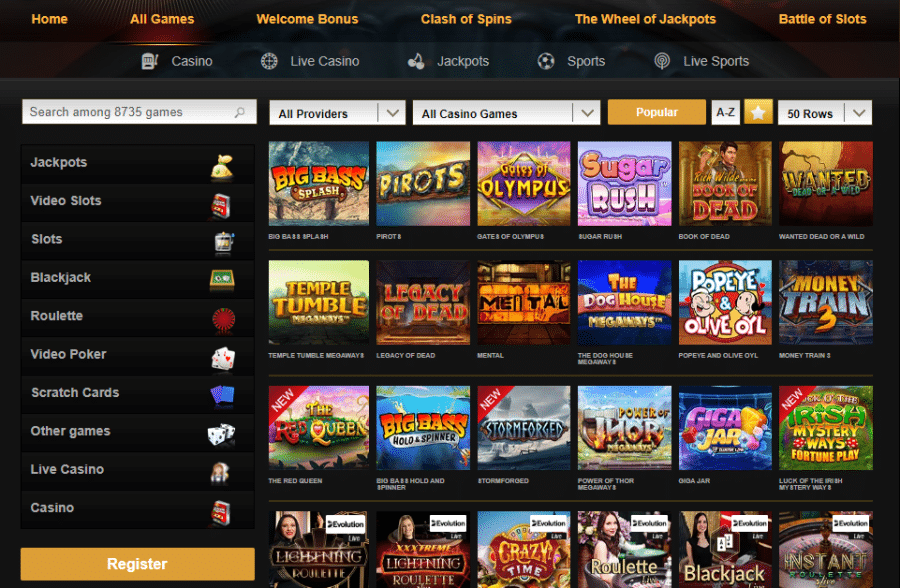The height and width of the screenshot is (588, 900).
Task: Sort games by Popular
Action: pyautogui.click(x=657, y=112)
